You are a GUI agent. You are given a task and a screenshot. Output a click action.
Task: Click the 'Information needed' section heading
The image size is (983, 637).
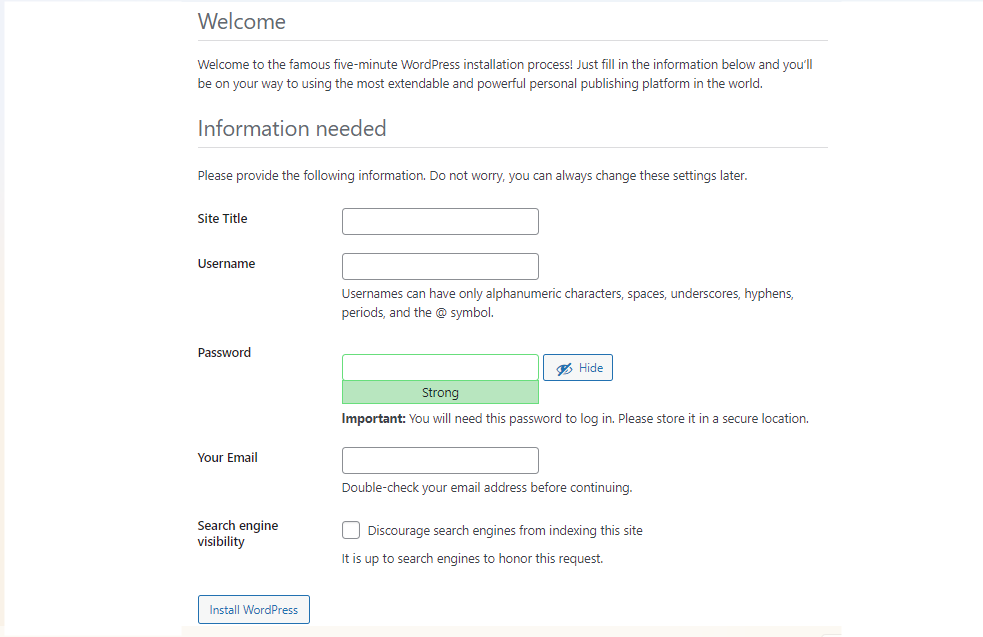coord(292,129)
